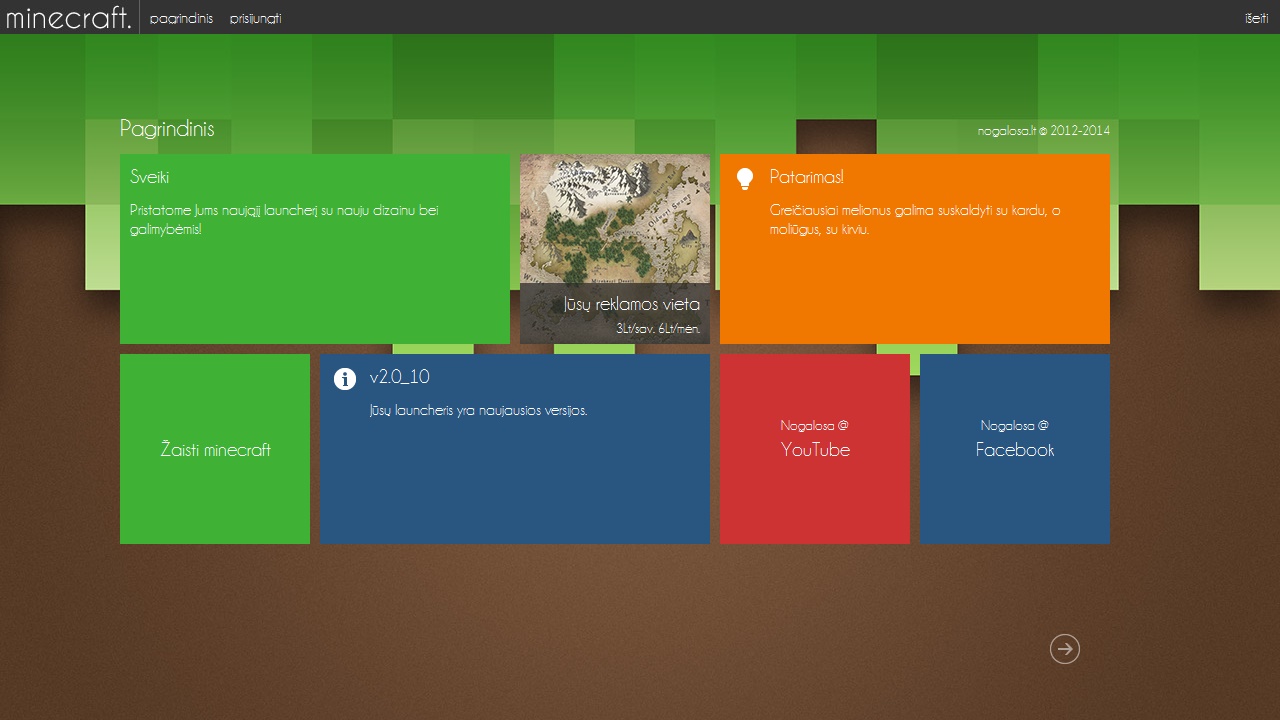Click the Patarimas! heading
1280x720 pixels.
[x=806, y=177]
